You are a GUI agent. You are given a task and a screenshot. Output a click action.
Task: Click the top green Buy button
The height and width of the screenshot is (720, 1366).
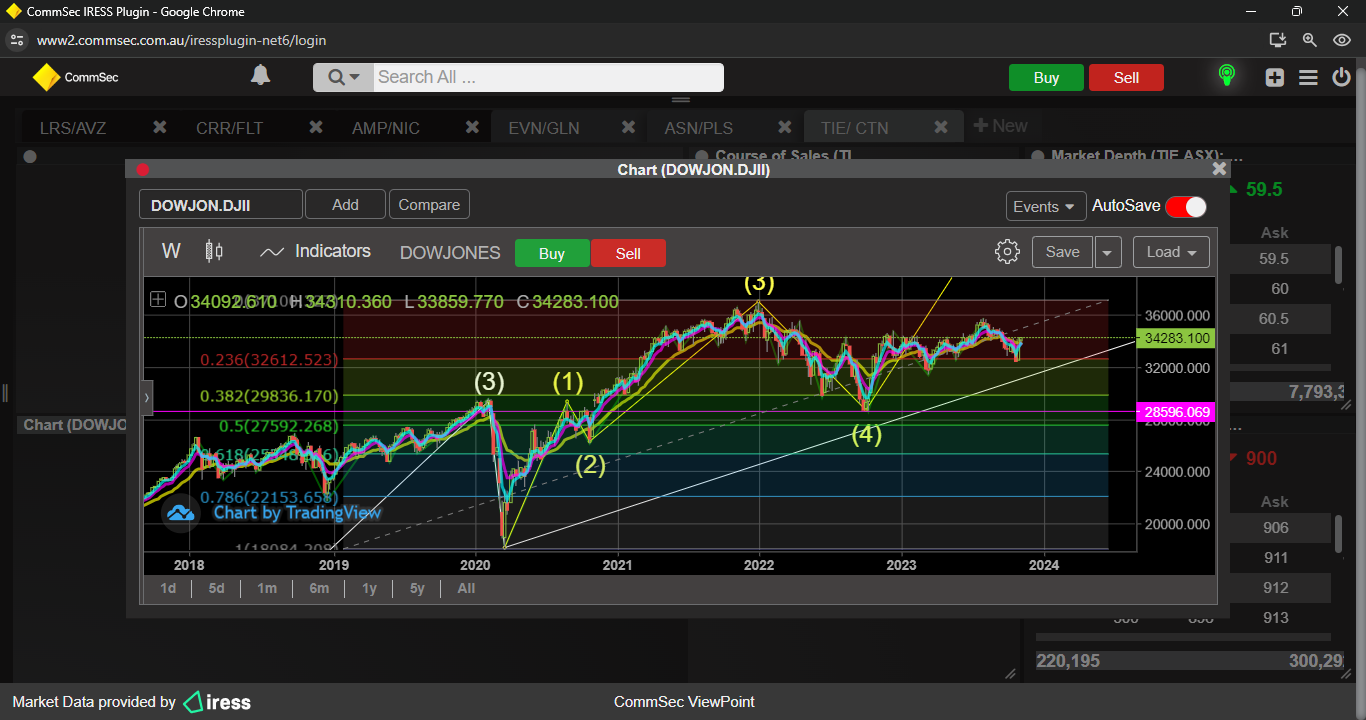click(1046, 78)
